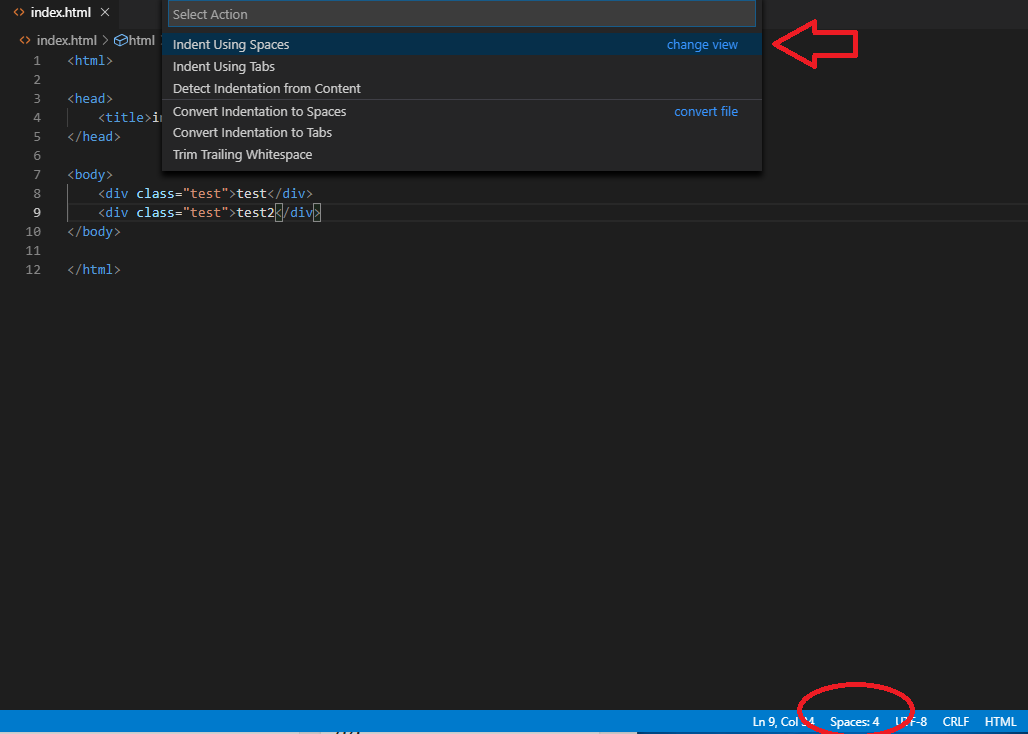1028x734 pixels.
Task: Place cursor in title tag on line 4
Action: (125, 117)
